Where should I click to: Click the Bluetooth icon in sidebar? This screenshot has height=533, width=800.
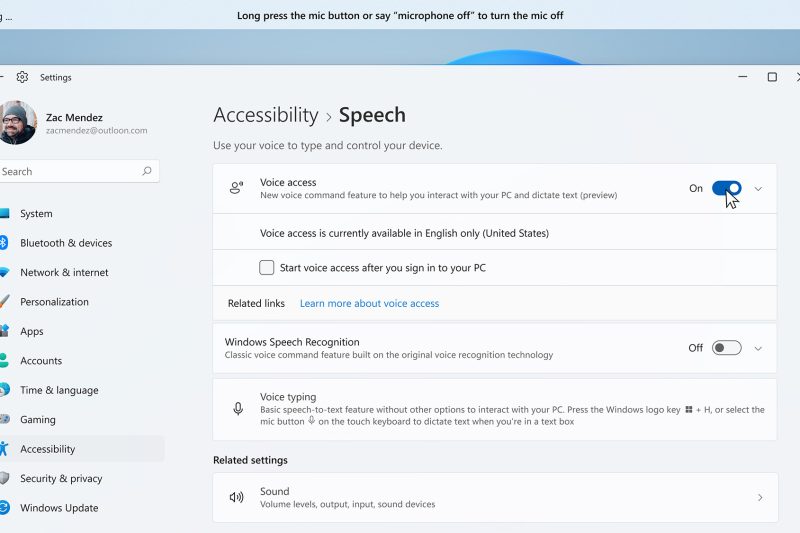pos(3,242)
